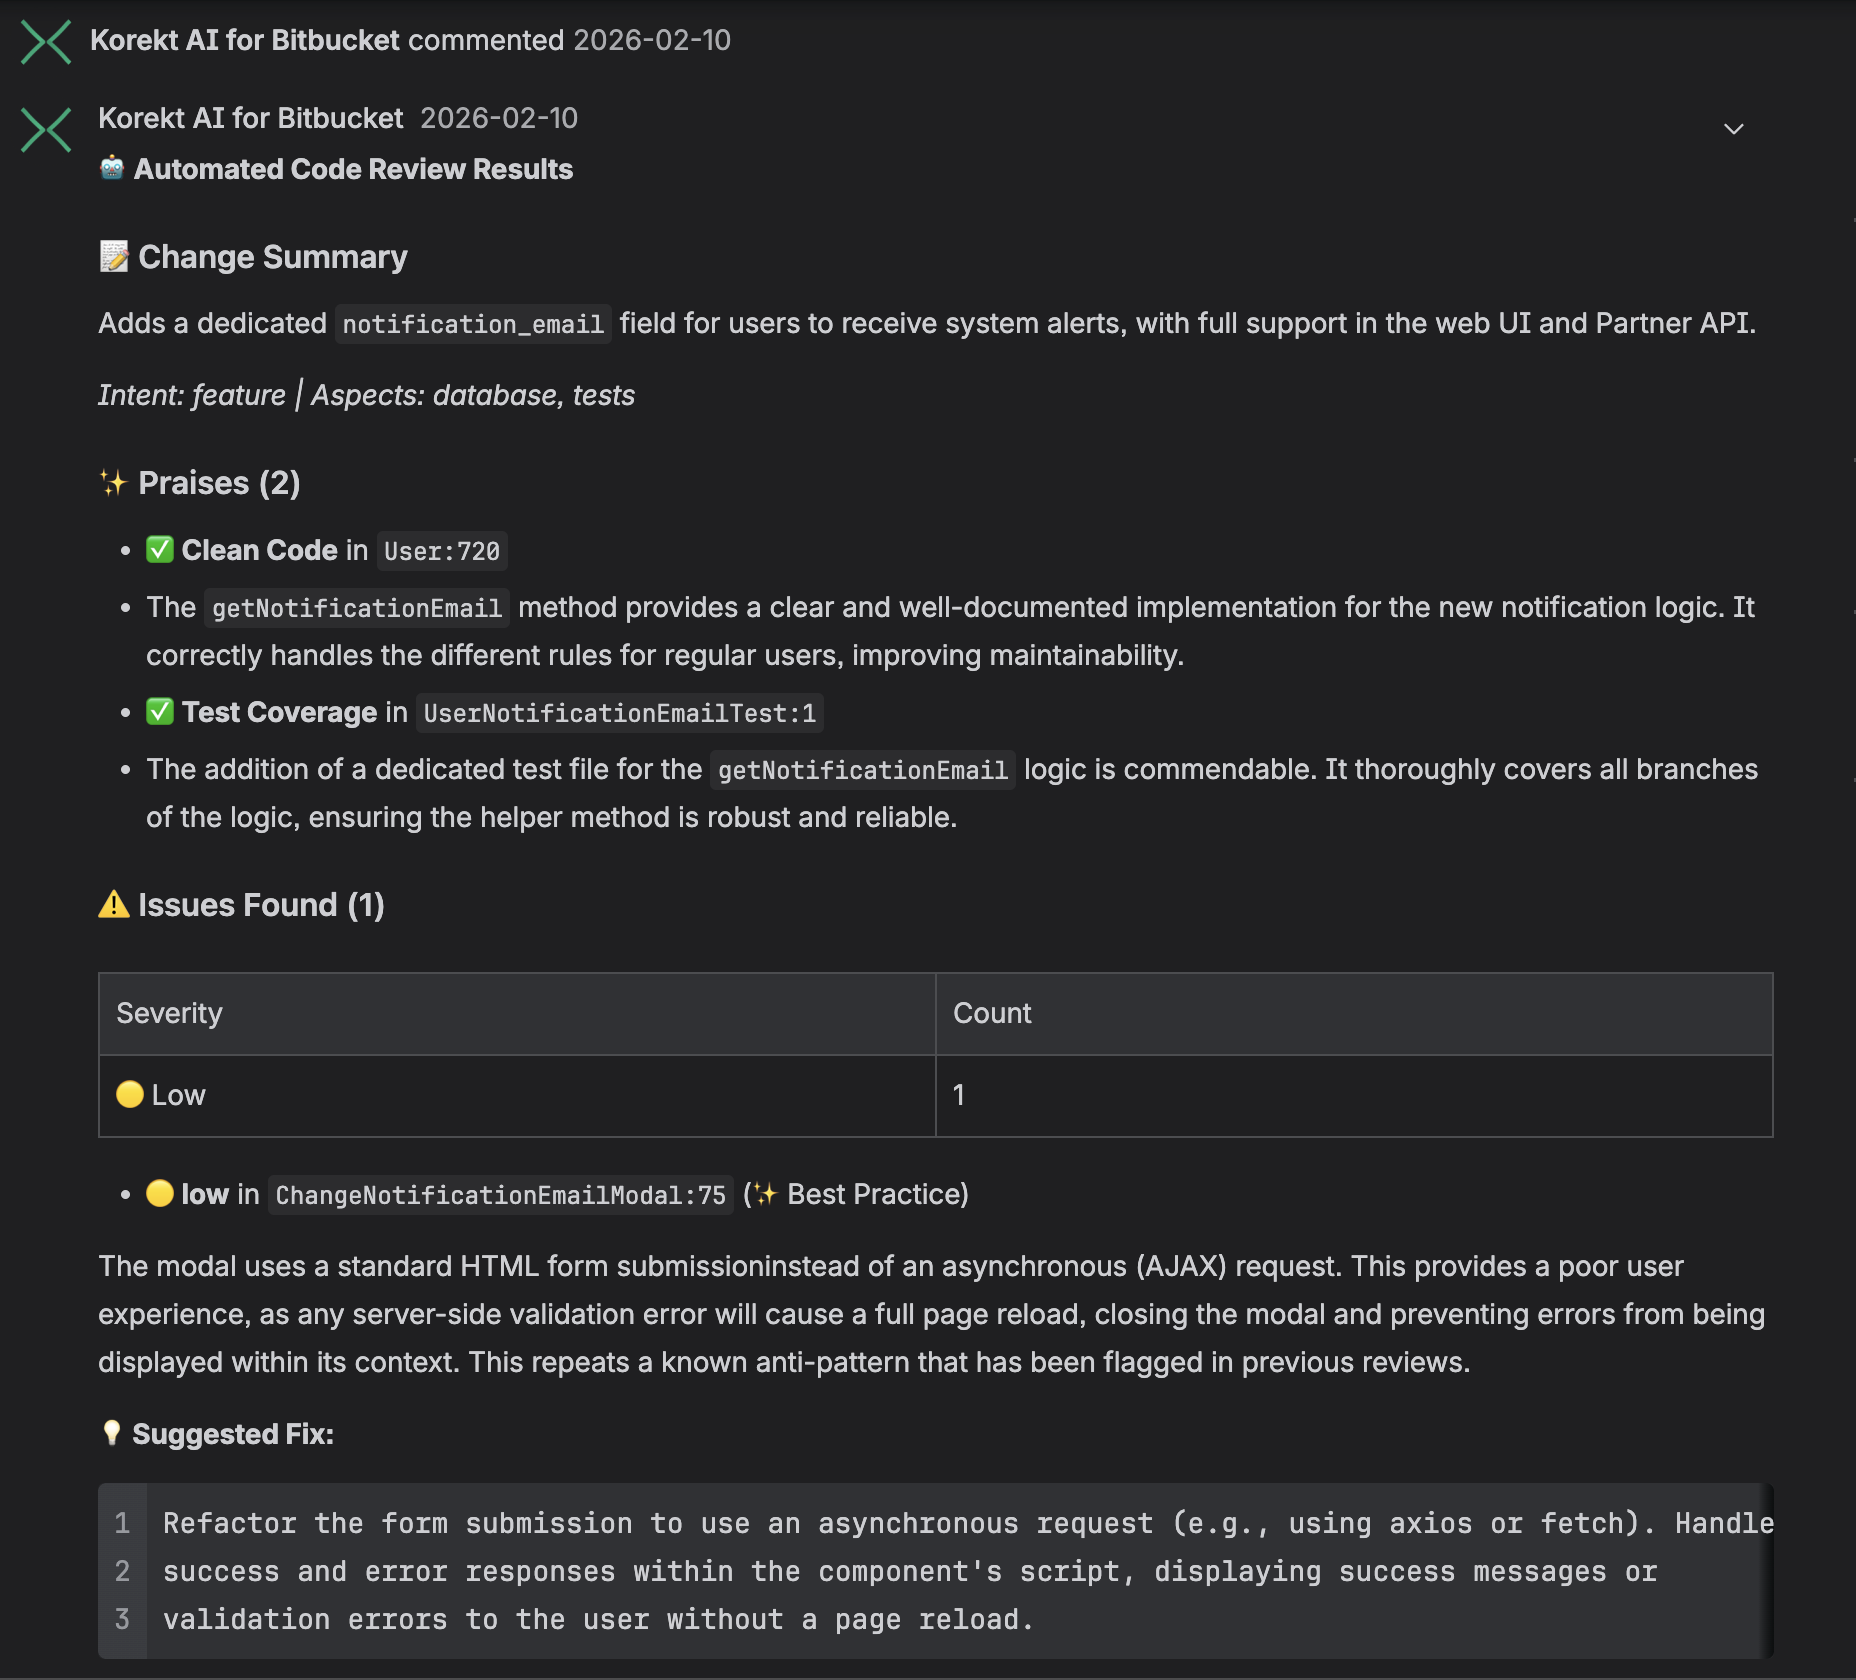Click the warning triangle beside Issues Found
This screenshot has height=1680, width=1856.
(x=113, y=904)
